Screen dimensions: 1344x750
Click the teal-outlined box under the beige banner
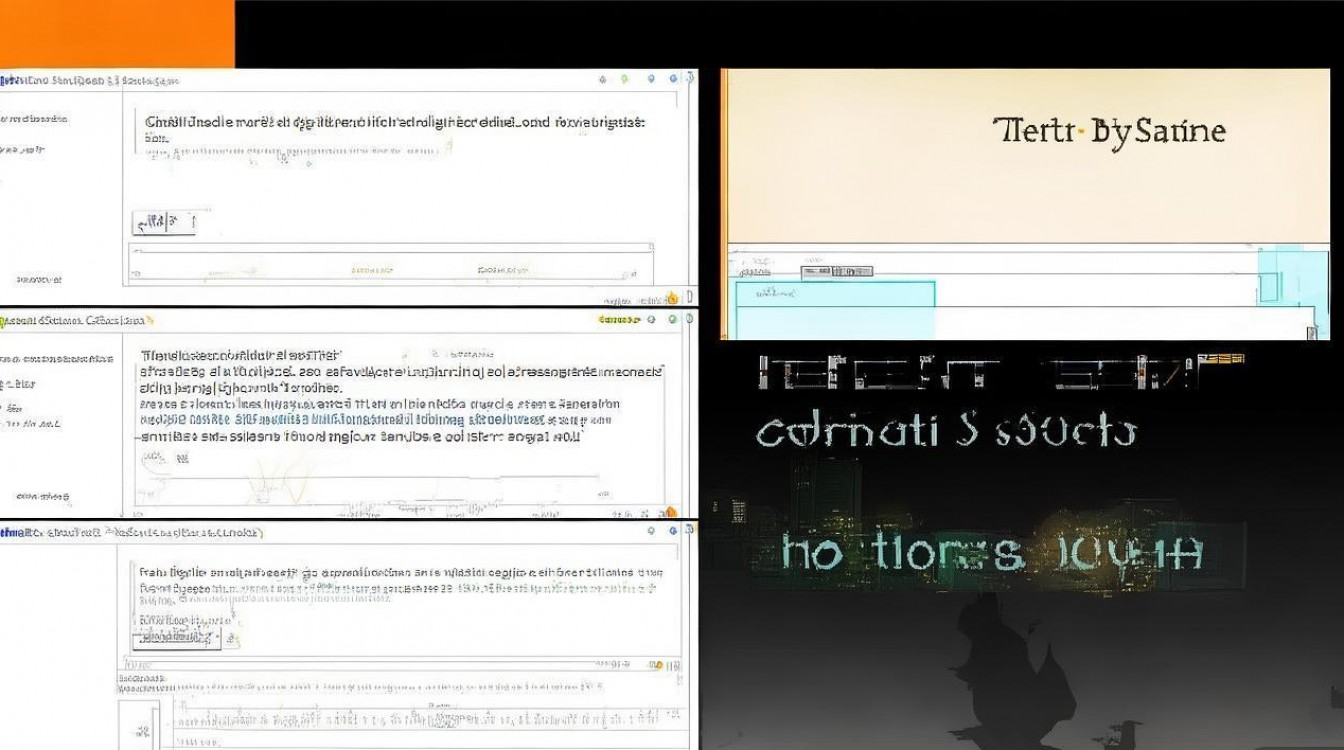click(x=835, y=308)
